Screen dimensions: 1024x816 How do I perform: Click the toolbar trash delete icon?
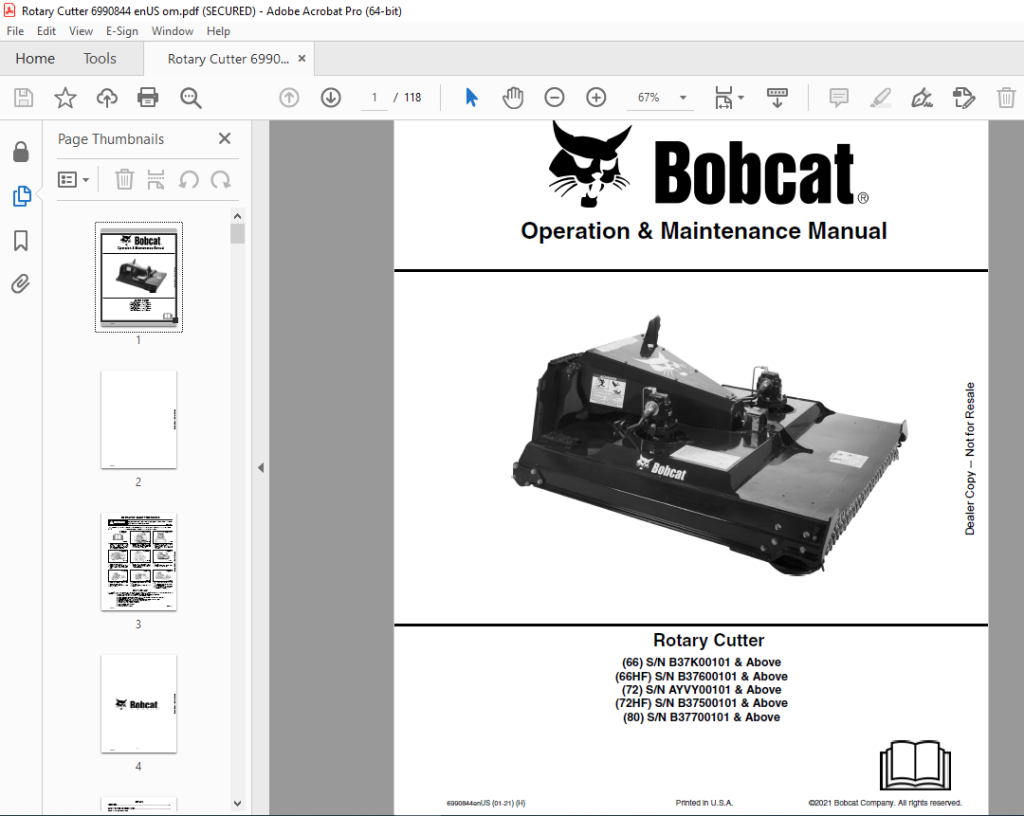1006,98
